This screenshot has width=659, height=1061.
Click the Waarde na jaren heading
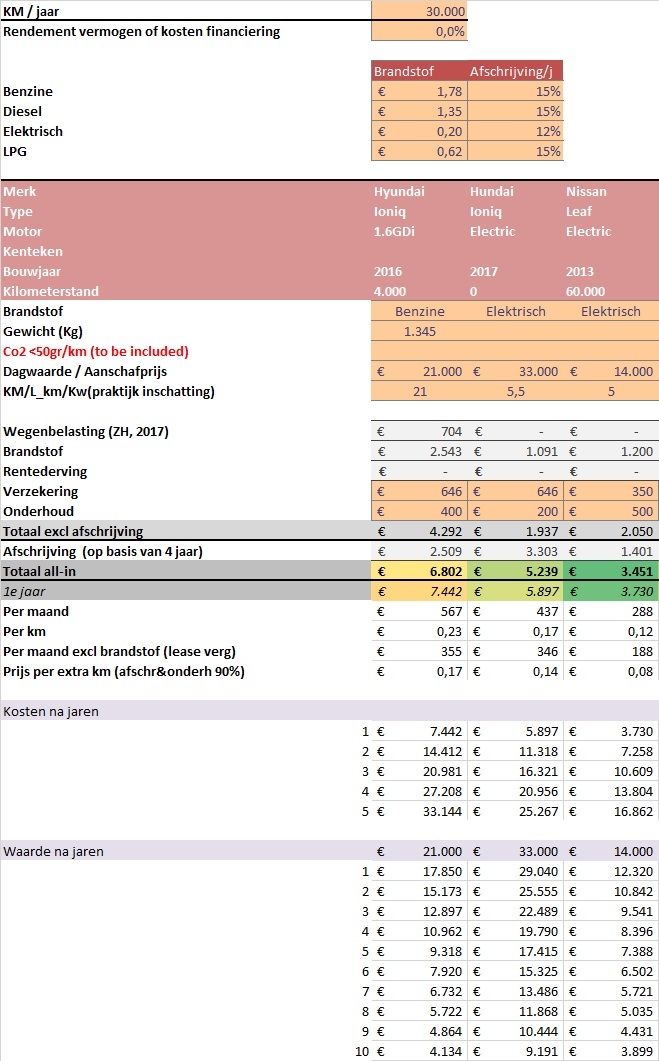click(53, 851)
